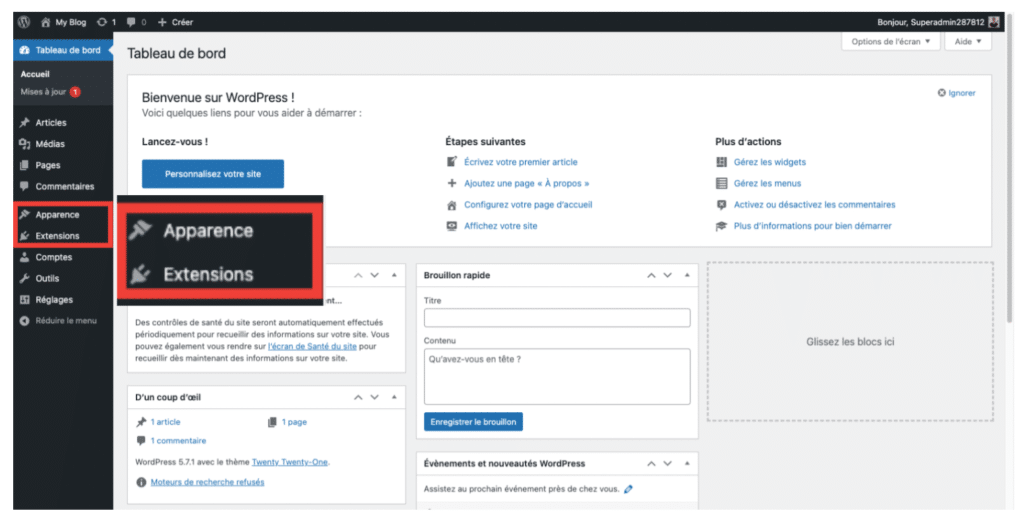Click the Superadmin287812 avatar
This screenshot has width=1024, height=517.
tap(993, 22)
